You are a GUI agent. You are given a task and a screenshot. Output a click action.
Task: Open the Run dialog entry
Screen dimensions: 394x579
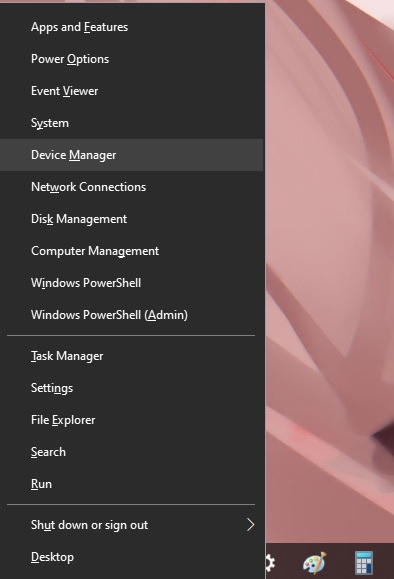pyautogui.click(x=132, y=484)
